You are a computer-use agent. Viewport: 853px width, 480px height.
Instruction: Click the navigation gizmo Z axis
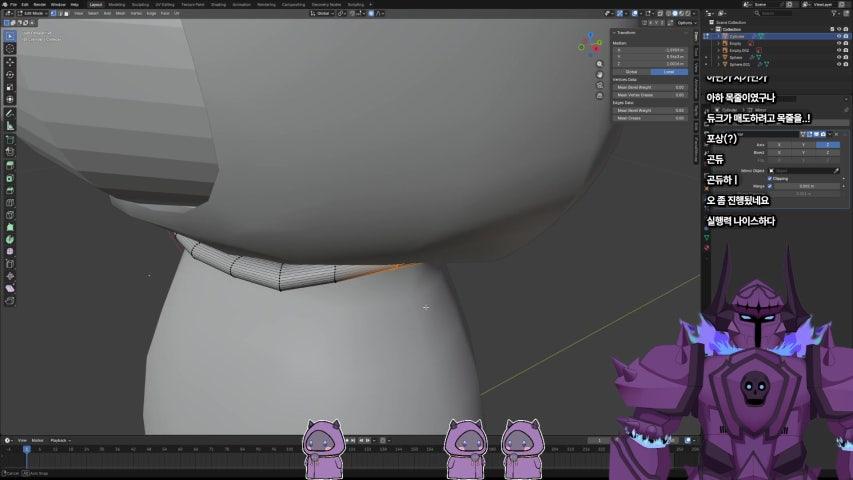coord(590,35)
